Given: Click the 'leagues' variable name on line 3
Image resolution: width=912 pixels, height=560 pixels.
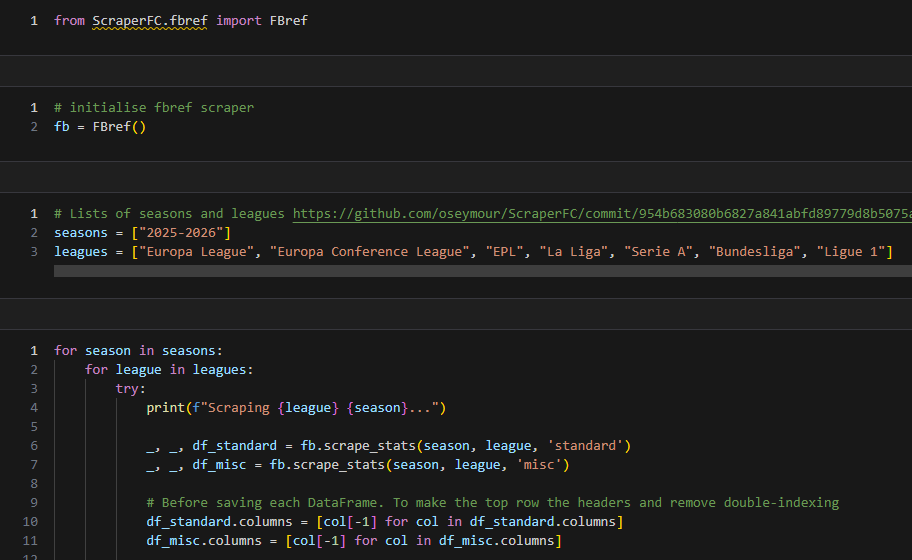Looking at the screenshot, I should pos(81,252).
